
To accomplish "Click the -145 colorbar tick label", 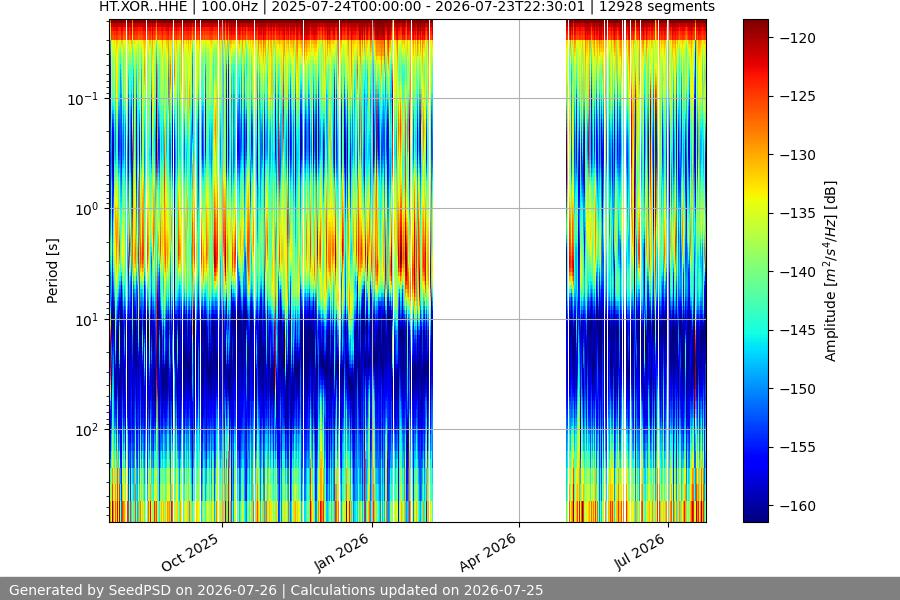I will (798, 330).
